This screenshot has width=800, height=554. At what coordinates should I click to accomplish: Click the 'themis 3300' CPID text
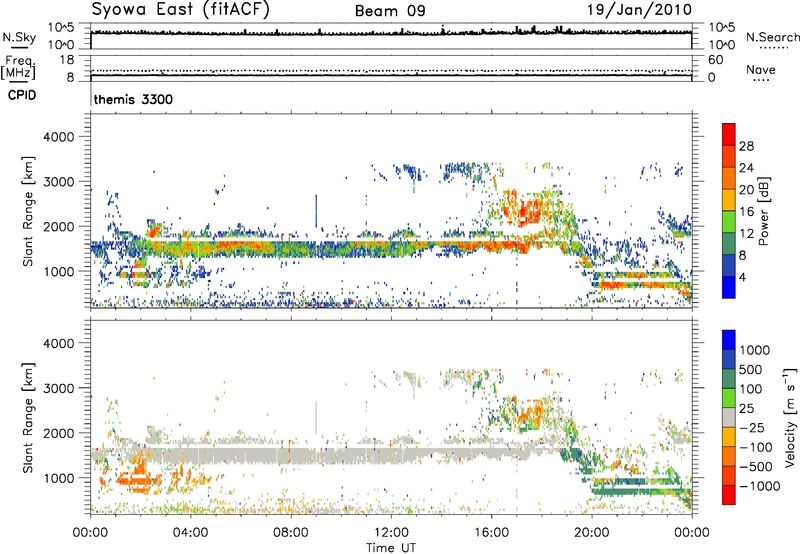click(133, 99)
